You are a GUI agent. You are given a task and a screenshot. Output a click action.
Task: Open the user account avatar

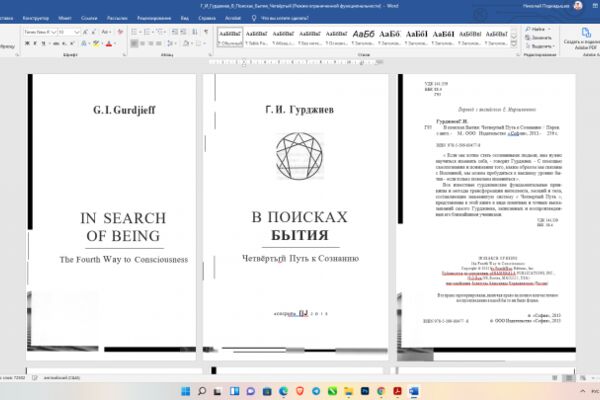coord(578,6)
